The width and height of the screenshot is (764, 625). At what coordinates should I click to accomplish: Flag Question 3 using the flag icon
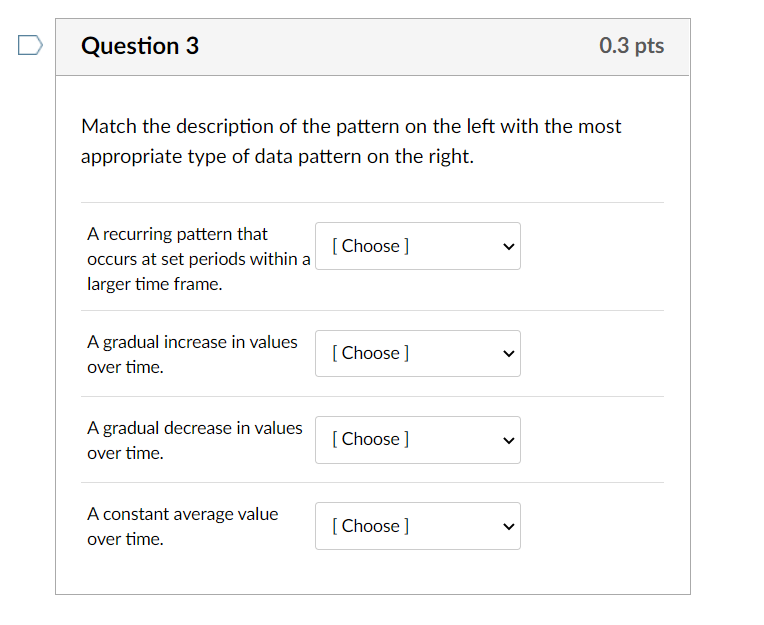[x=30, y=45]
